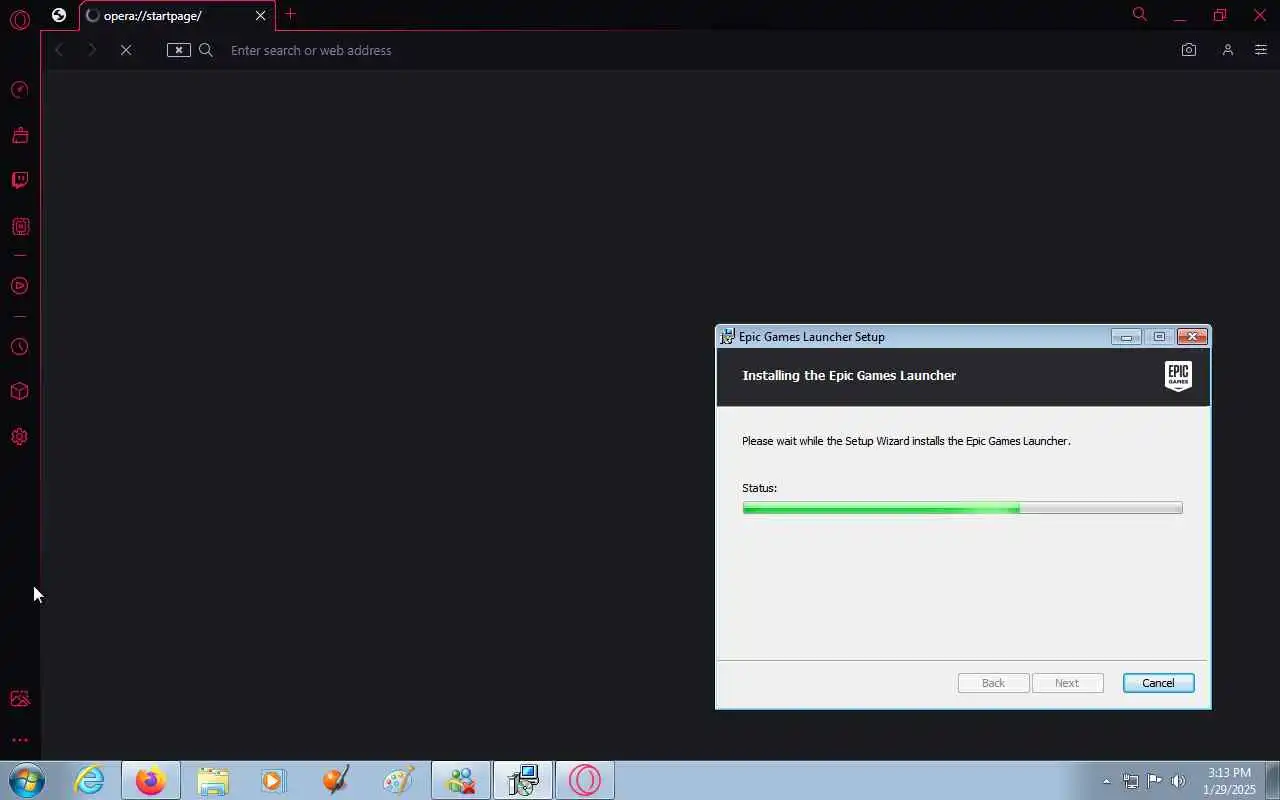
Task: Show hidden tray icons arrow
Action: pyautogui.click(x=1106, y=781)
